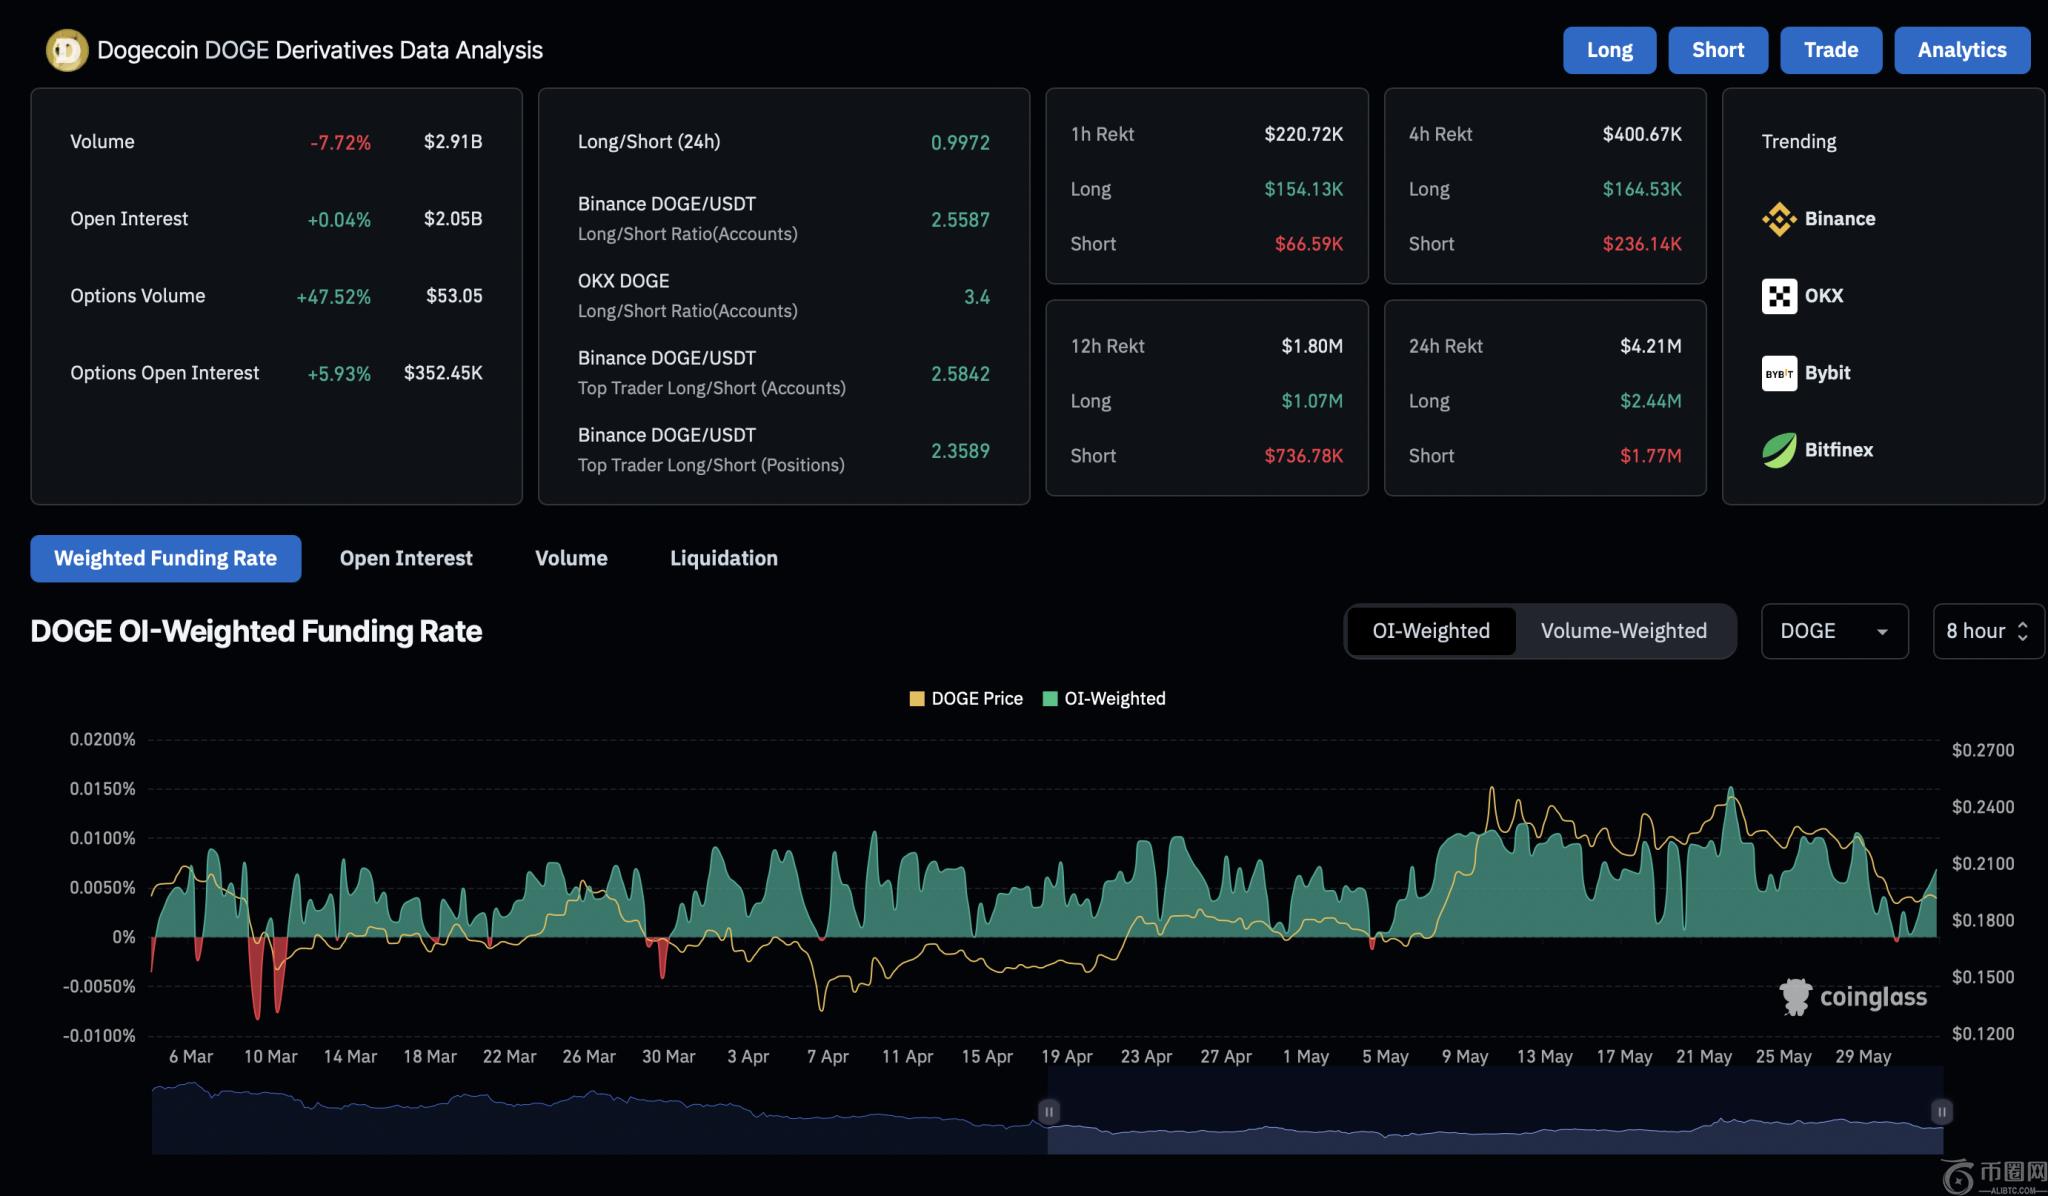The height and width of the screenshot is (1196, 2048).
Task: Click the coinglass watermark logo
Action: click(x=1852, y=997)
